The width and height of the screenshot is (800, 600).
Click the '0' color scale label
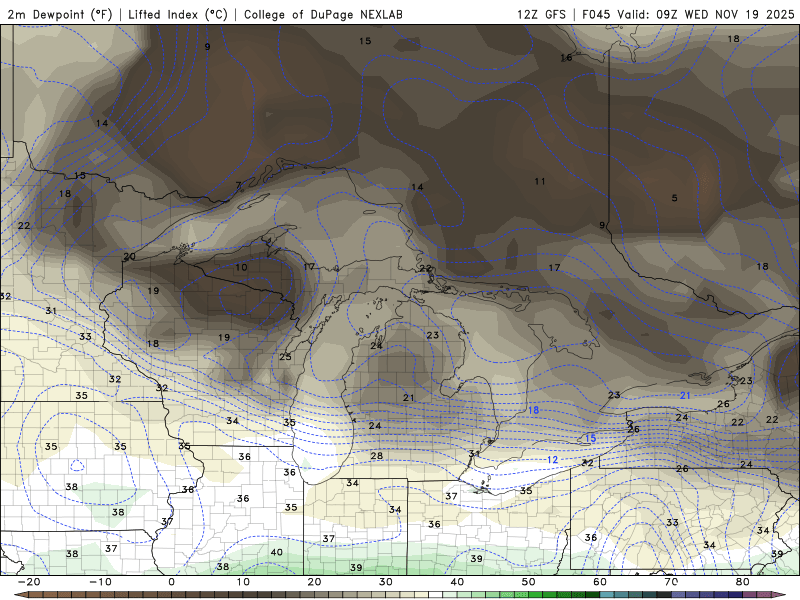171,582
